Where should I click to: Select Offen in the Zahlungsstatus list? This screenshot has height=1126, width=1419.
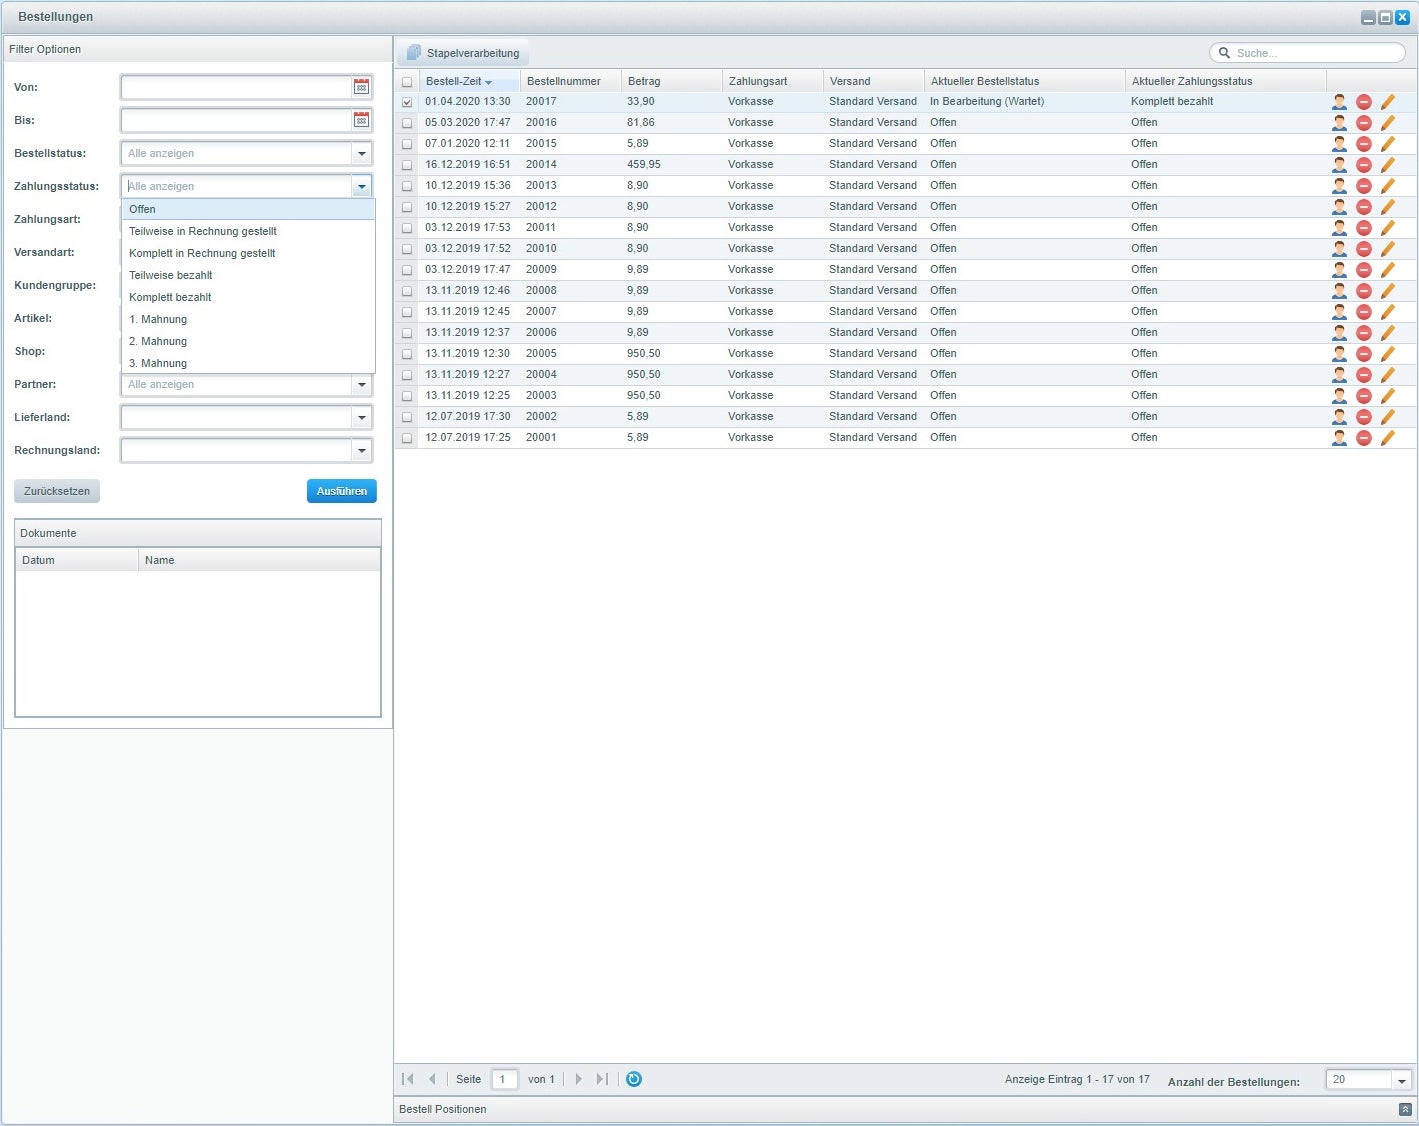click(248, 209)
